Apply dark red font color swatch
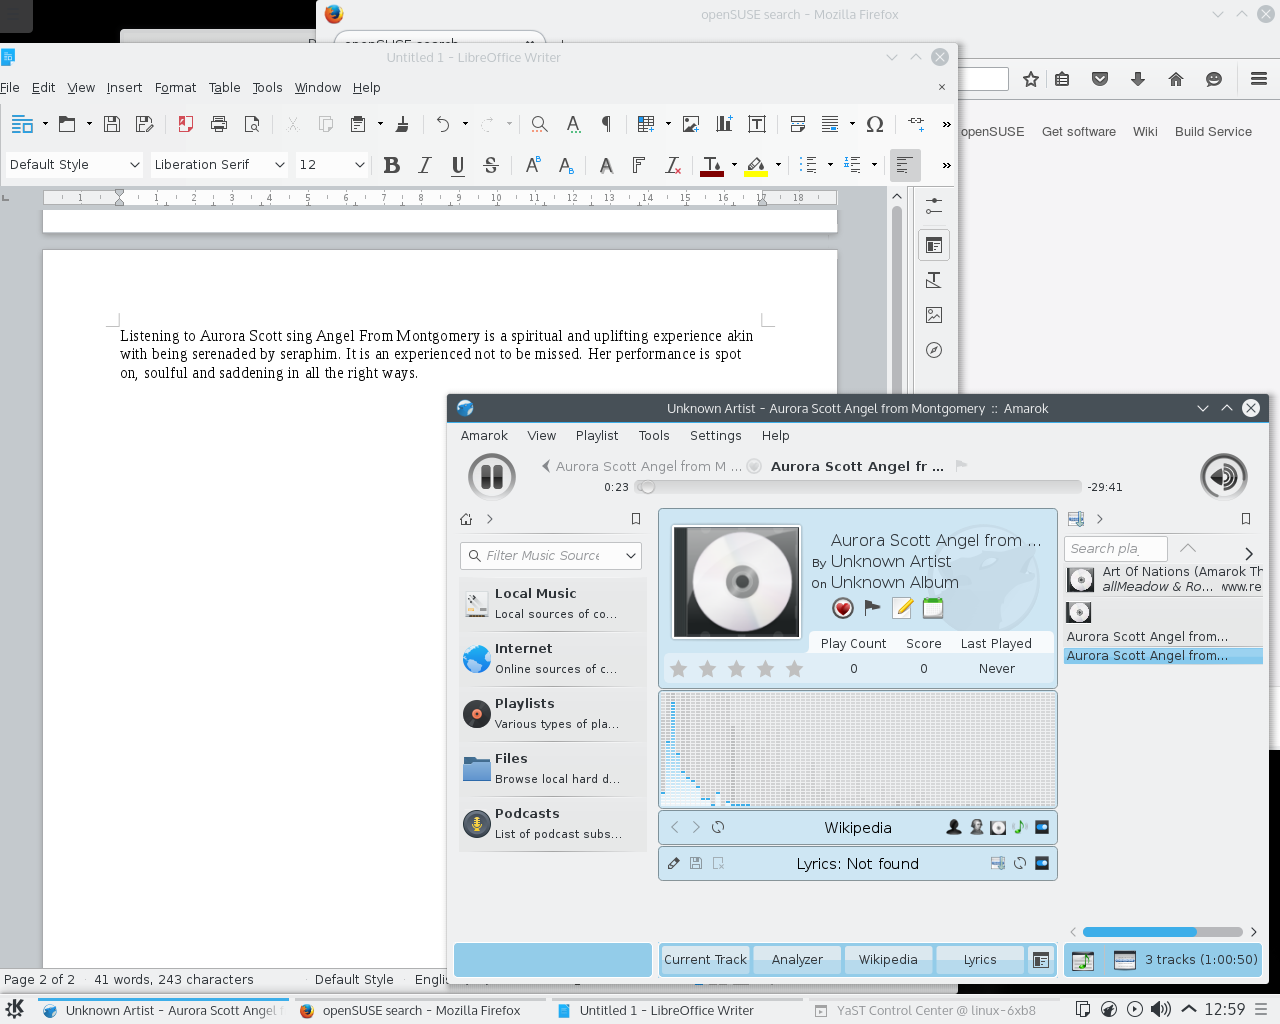This screenshot has width=1280, height=1024. click(x=712, y=166)
